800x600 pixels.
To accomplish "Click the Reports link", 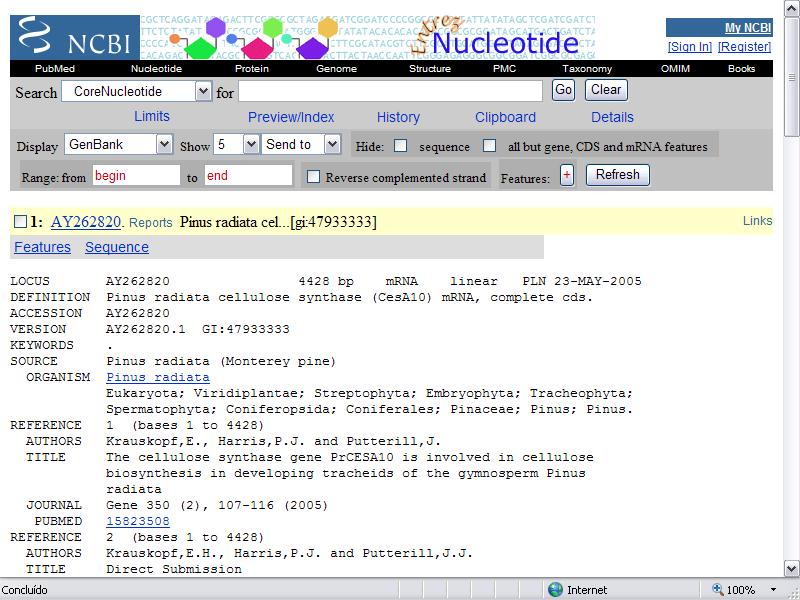I will coord(151,222).
